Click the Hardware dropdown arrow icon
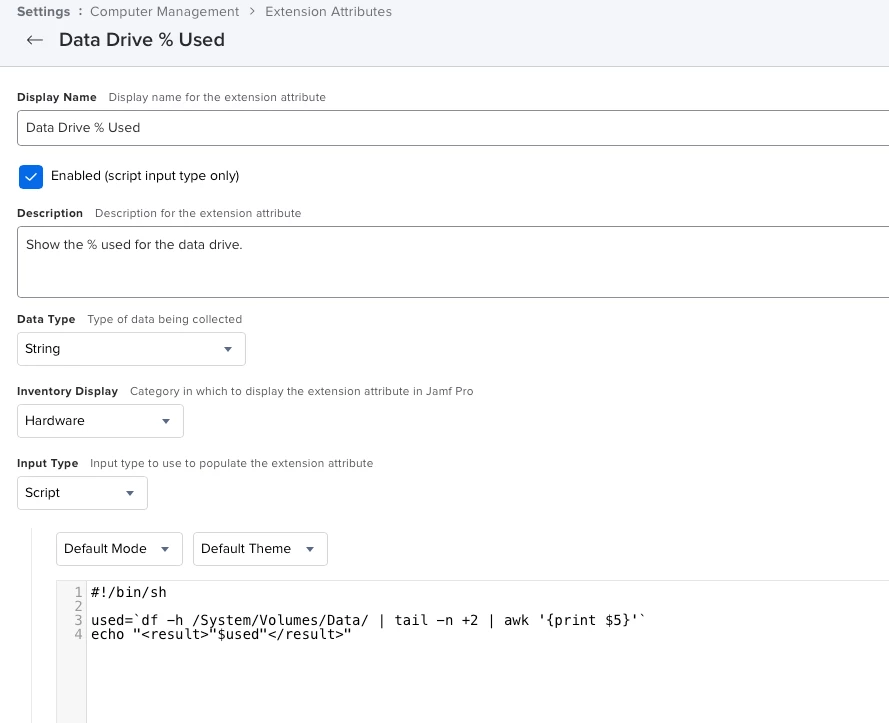The width and height of the screenshot is (889, 723). [x=166, y=421]
